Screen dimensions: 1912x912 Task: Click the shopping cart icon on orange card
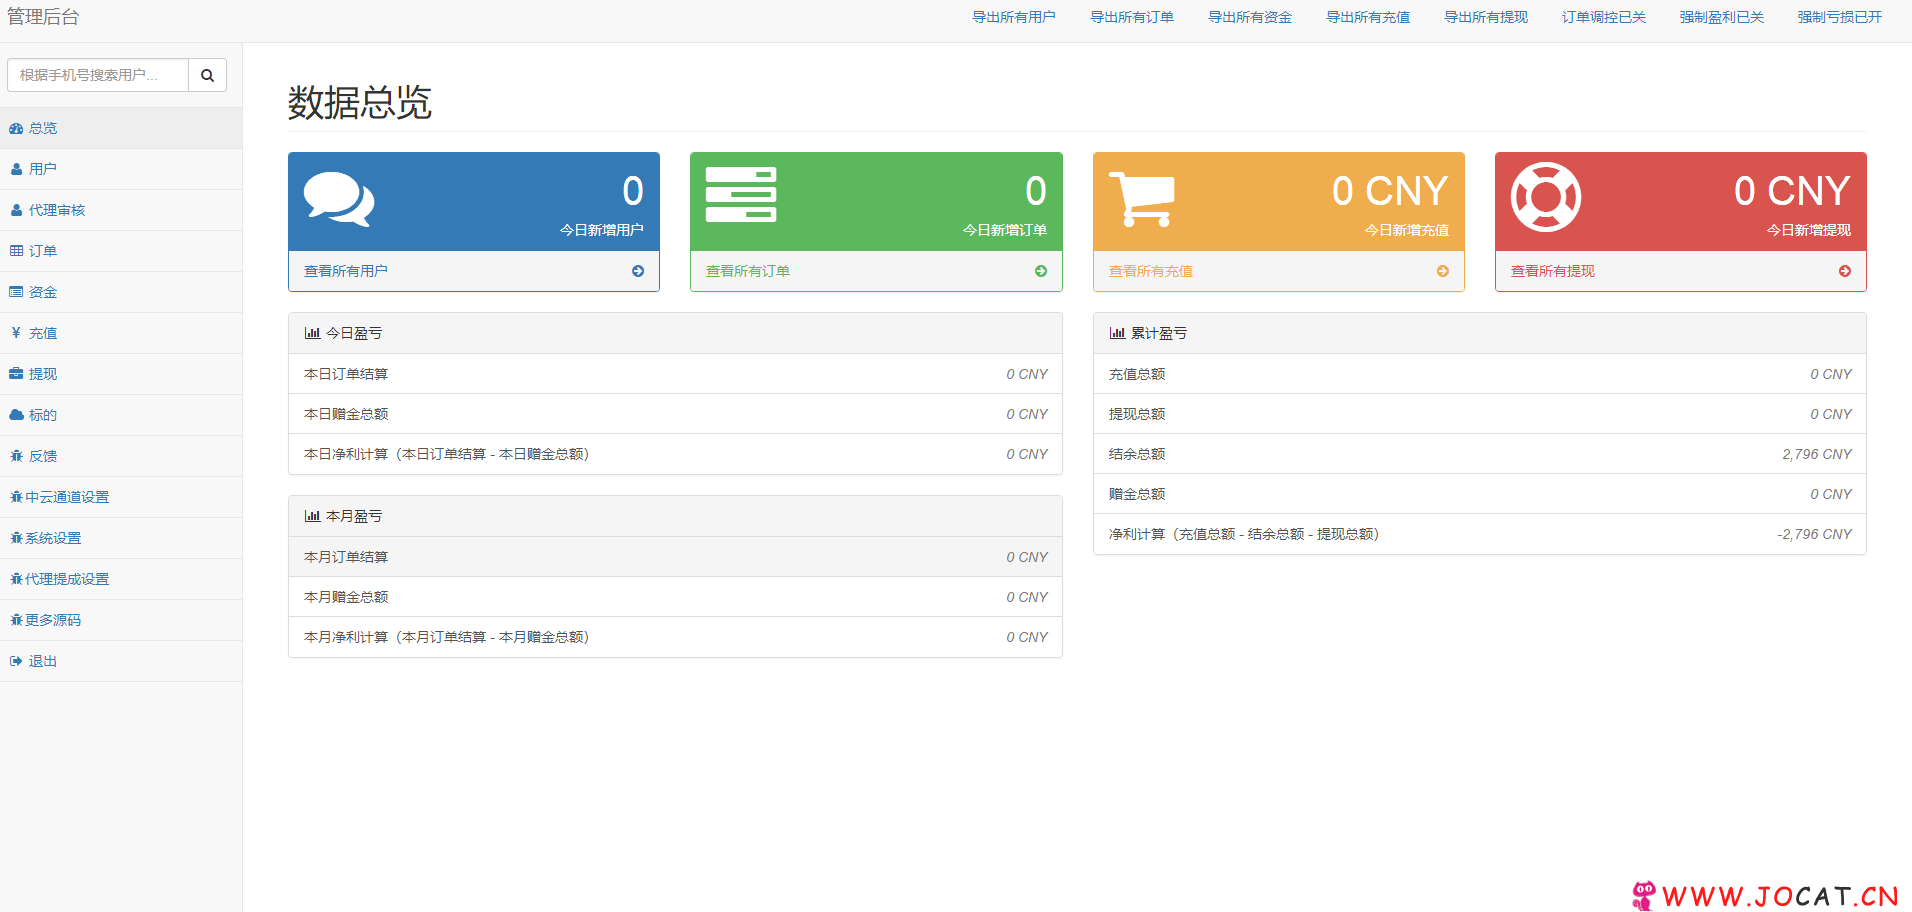click(1142, 198)
